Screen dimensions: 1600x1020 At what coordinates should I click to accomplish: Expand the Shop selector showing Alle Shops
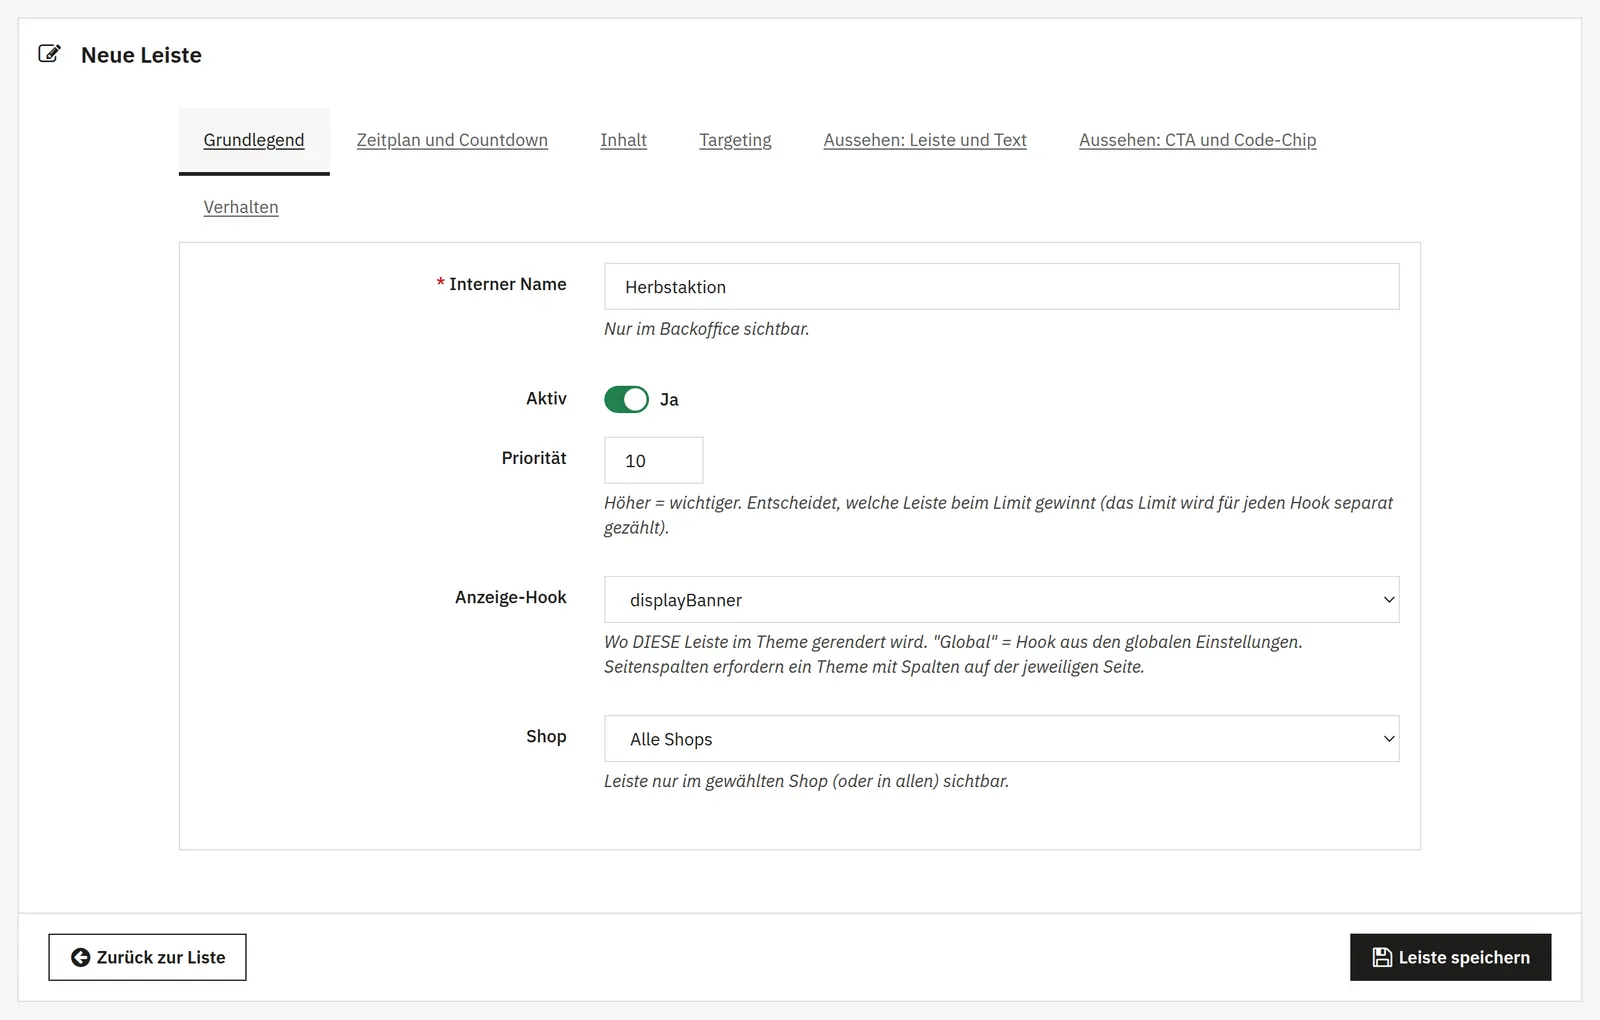coord(1001,739)
